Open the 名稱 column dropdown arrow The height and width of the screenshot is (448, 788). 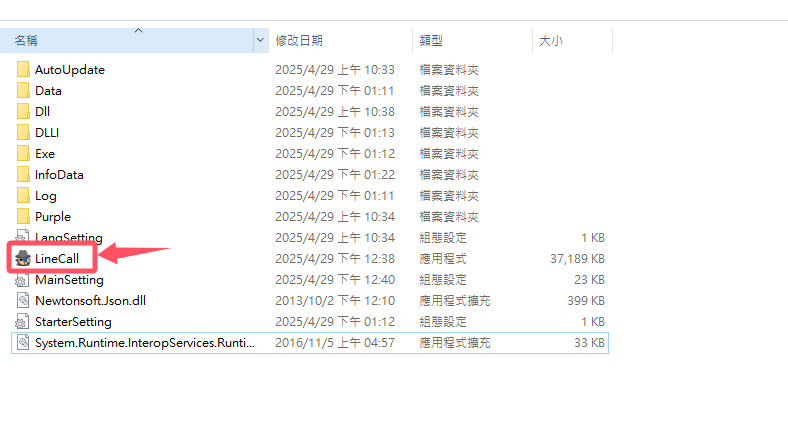[260, 40]
